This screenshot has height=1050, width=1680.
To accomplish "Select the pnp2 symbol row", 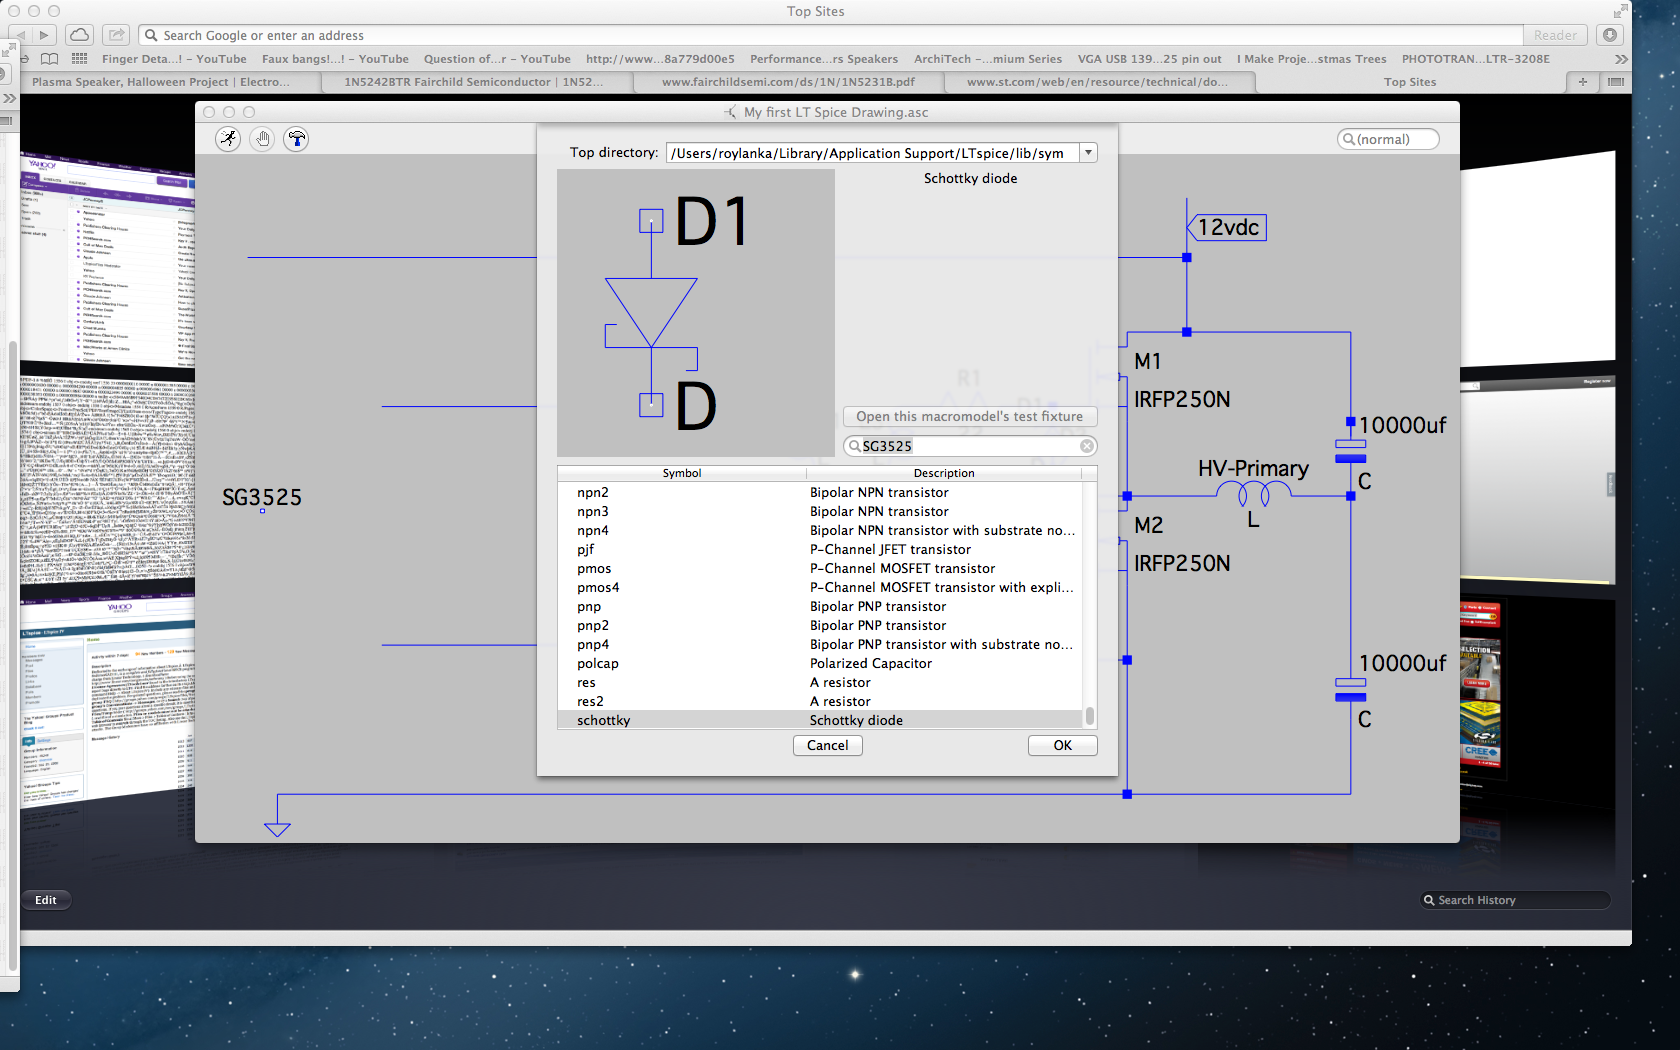I will click(x=820, y=625).
